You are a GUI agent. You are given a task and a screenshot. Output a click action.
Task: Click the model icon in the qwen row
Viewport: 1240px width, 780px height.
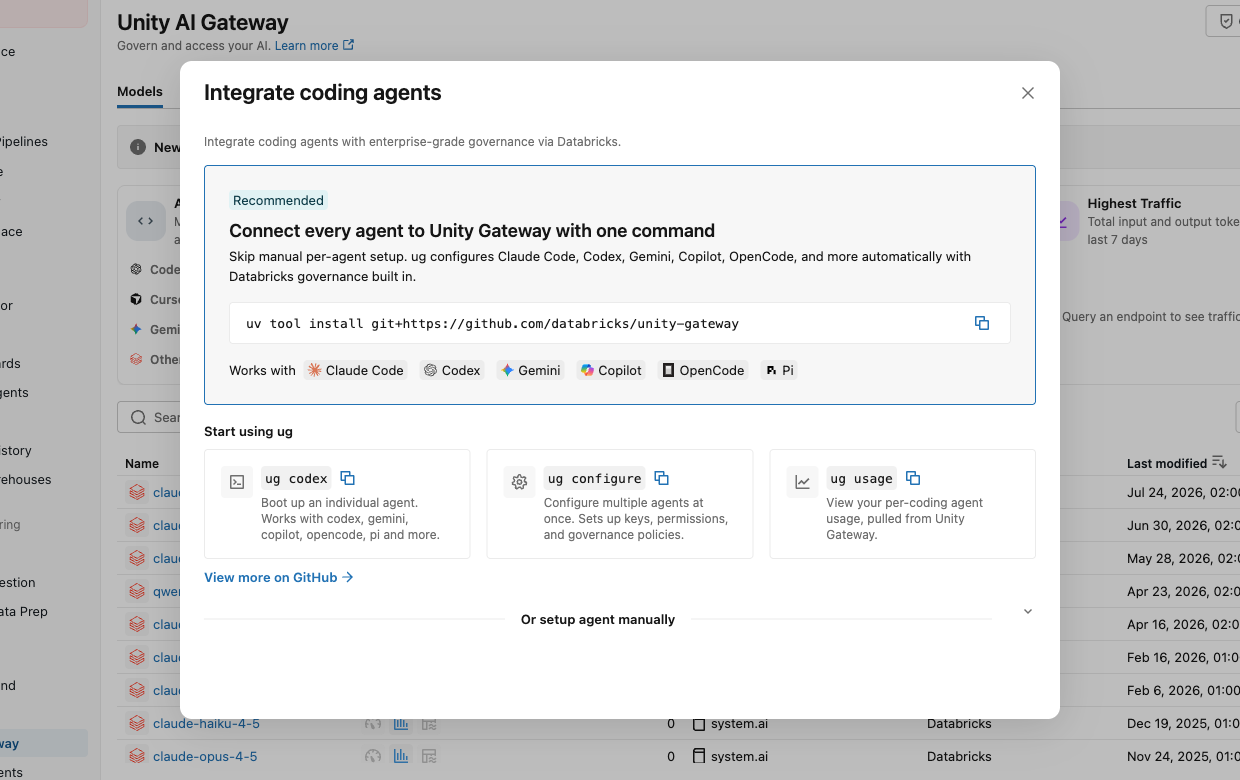coord(136,591)
